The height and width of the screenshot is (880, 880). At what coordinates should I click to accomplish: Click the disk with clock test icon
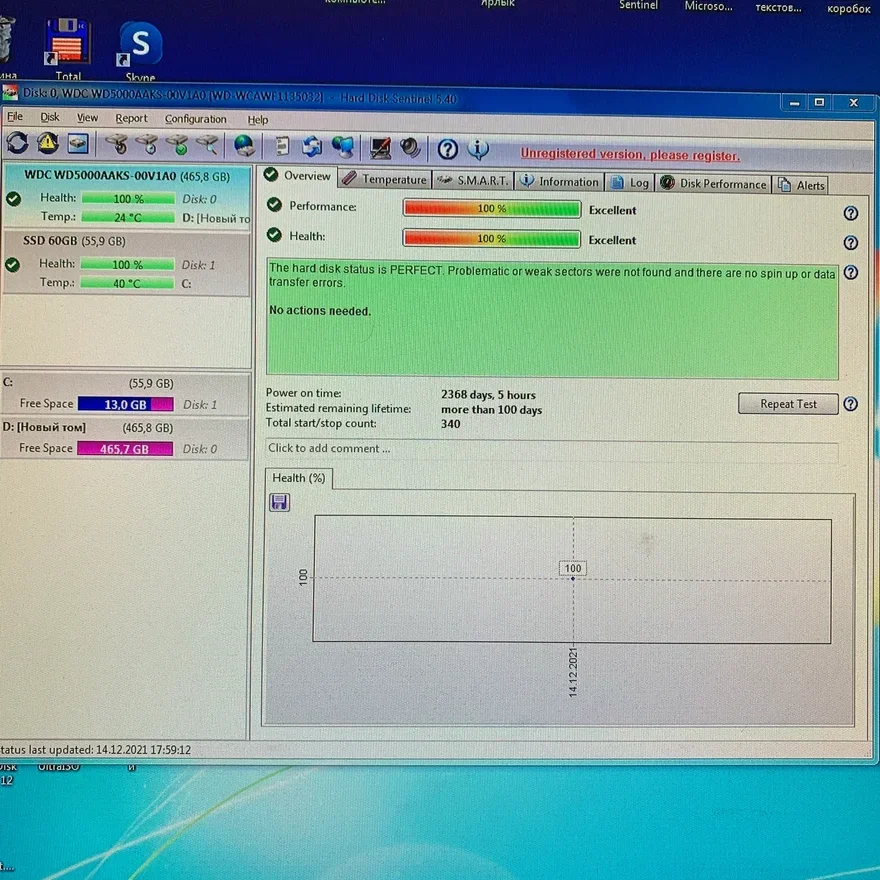(x=147, y=144)
